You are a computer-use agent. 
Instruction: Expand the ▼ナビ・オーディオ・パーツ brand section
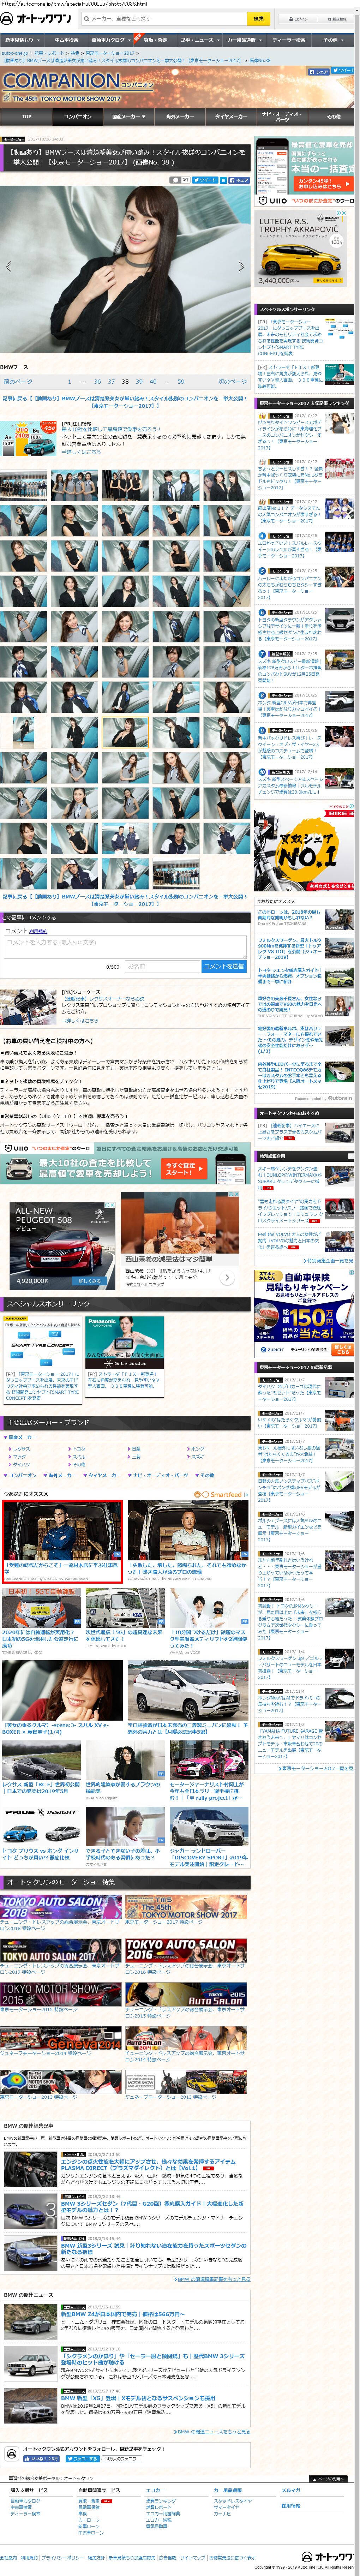tap(158, 1475)
